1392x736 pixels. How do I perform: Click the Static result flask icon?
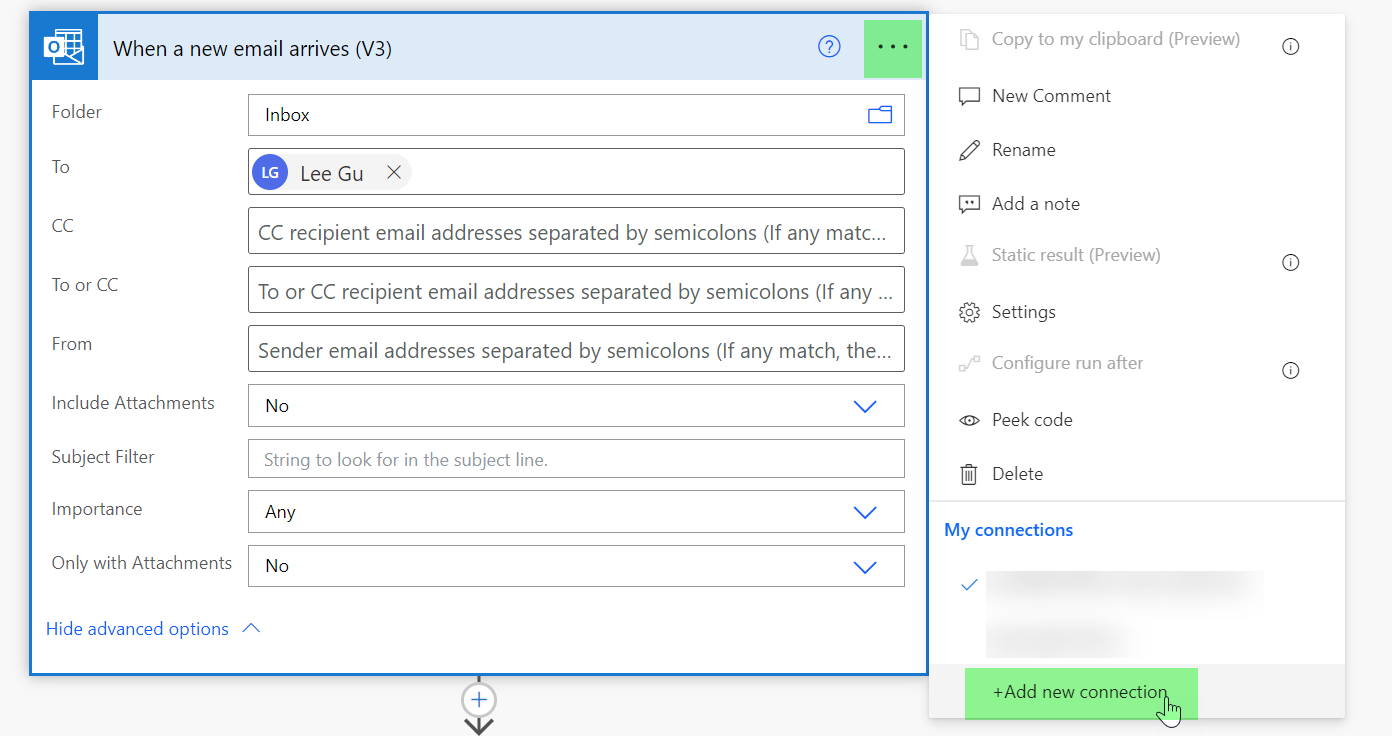[968, 255]
